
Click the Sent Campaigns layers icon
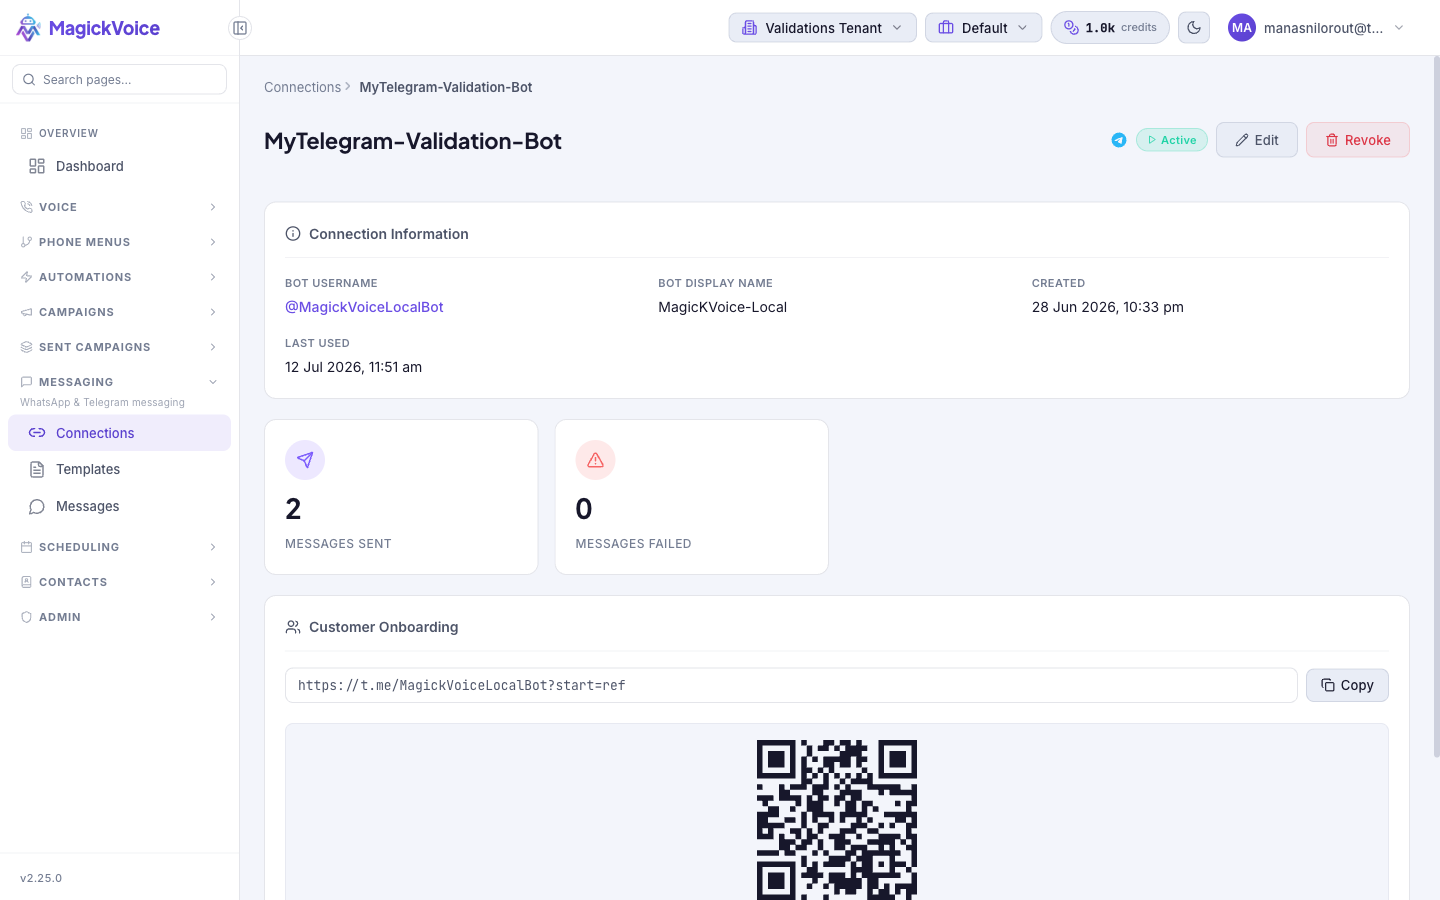click(26, 347)
